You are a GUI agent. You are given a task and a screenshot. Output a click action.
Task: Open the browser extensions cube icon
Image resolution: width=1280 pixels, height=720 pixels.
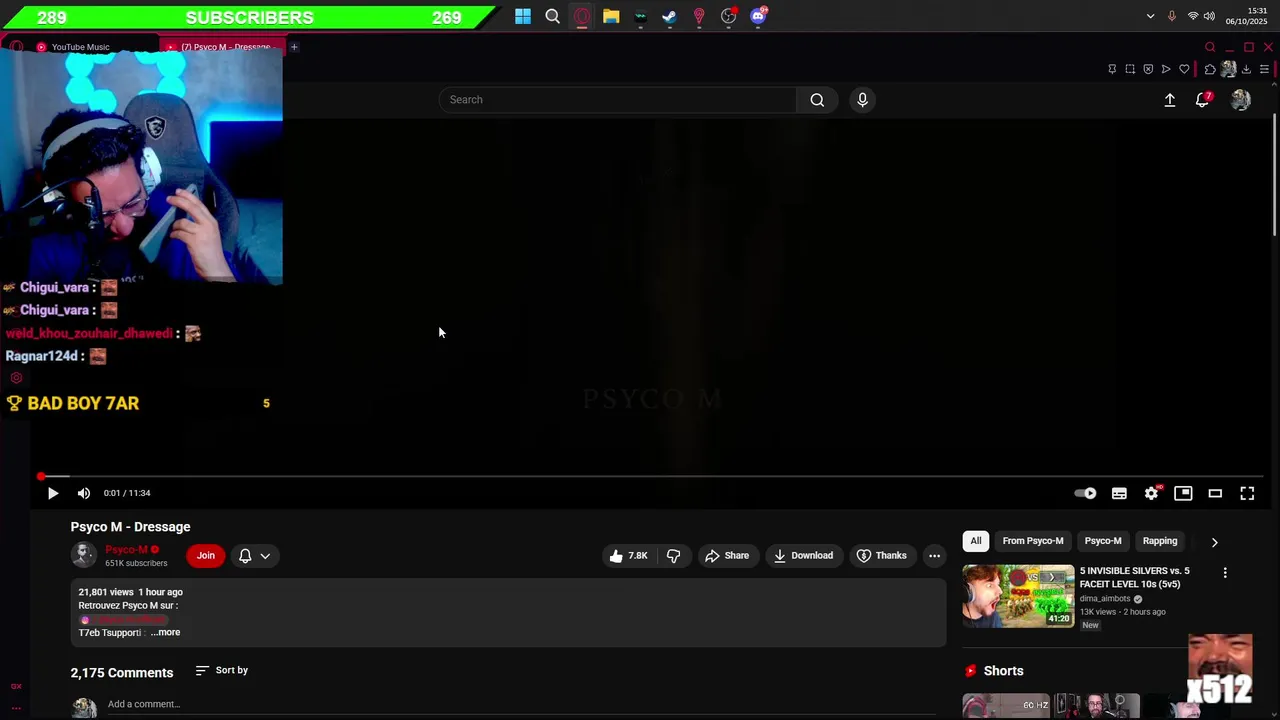pos(1210,69)
